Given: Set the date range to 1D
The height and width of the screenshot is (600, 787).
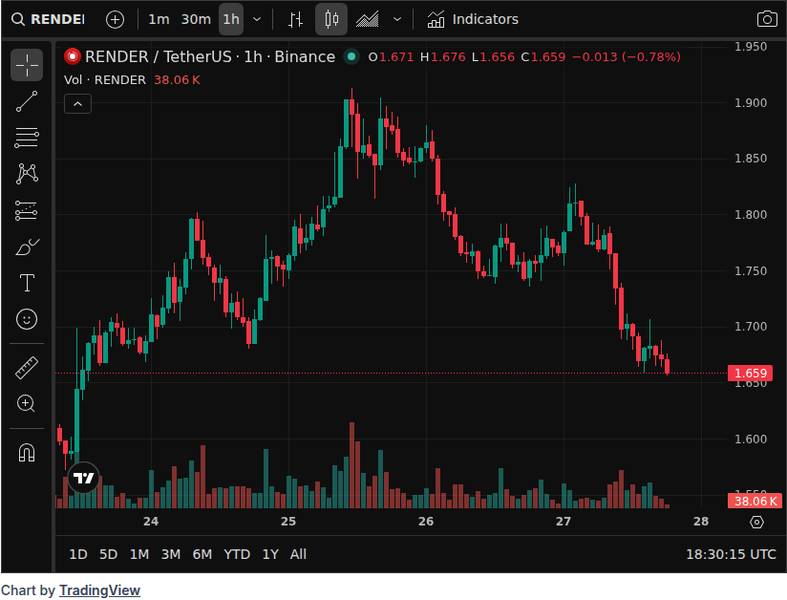Looking at the screenshot, I should click(x=78, y=554).
